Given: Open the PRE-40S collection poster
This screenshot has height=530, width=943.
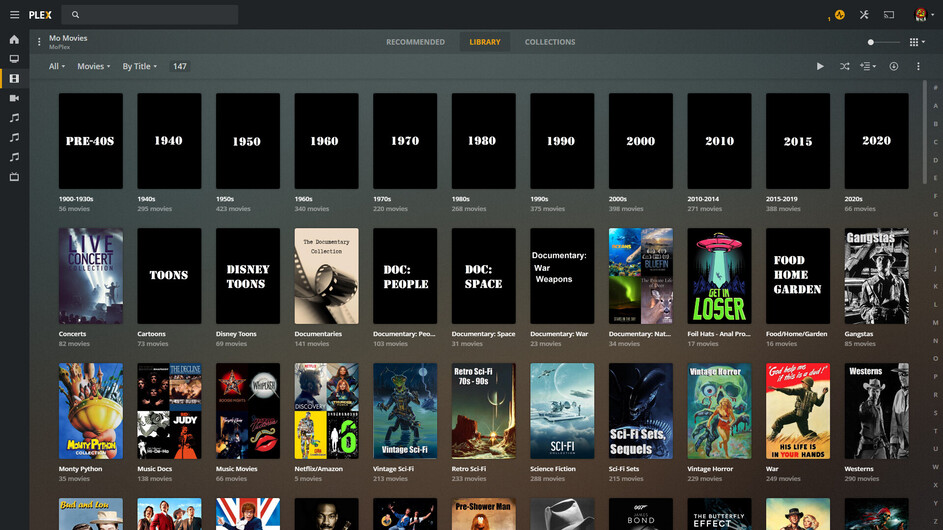Looking at the screenshot, I should [91, 141].
